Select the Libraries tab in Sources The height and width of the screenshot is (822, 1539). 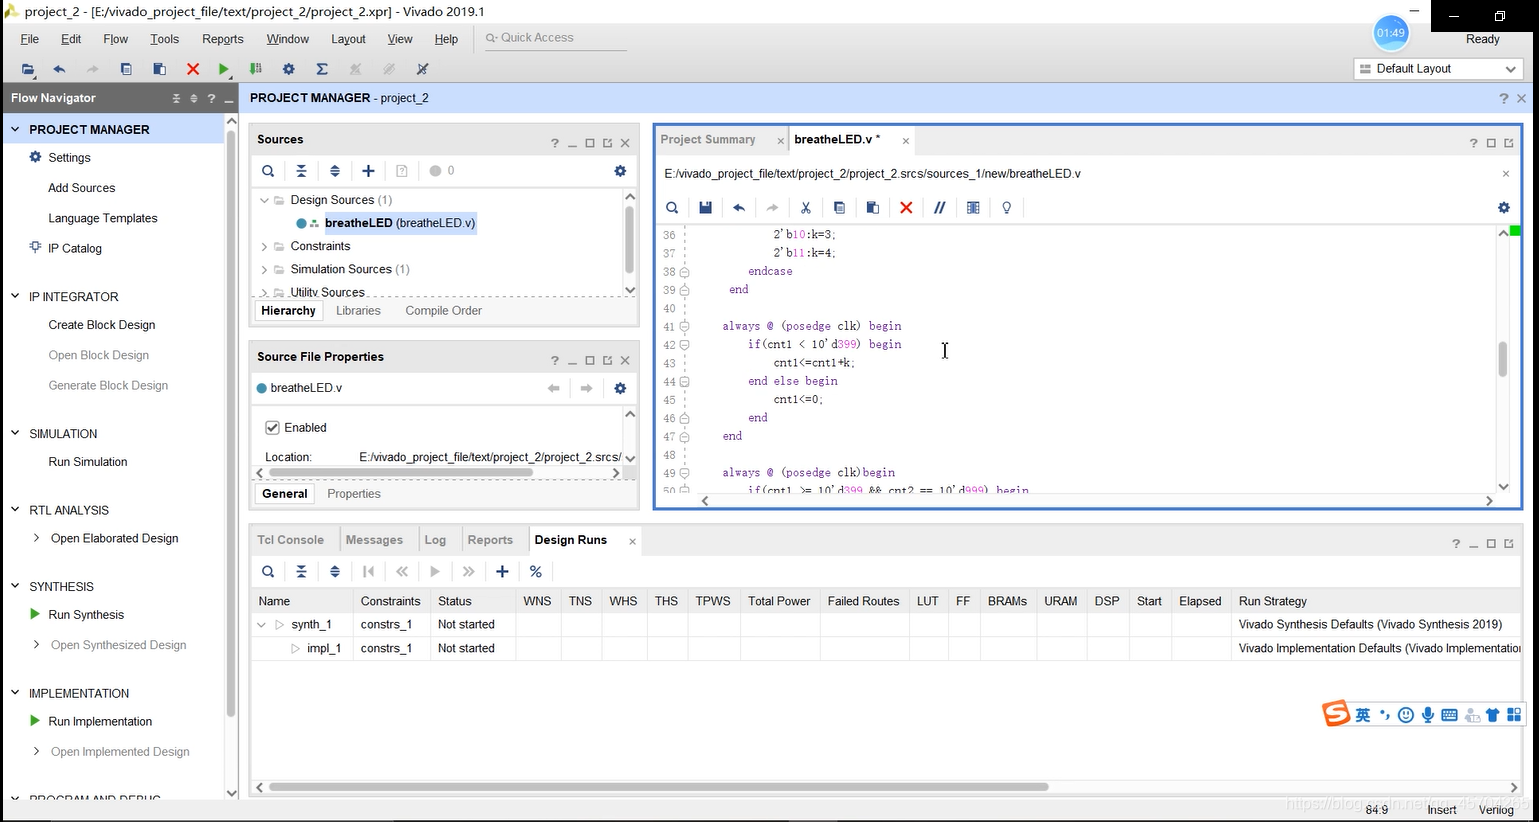[x=358, y=311]
